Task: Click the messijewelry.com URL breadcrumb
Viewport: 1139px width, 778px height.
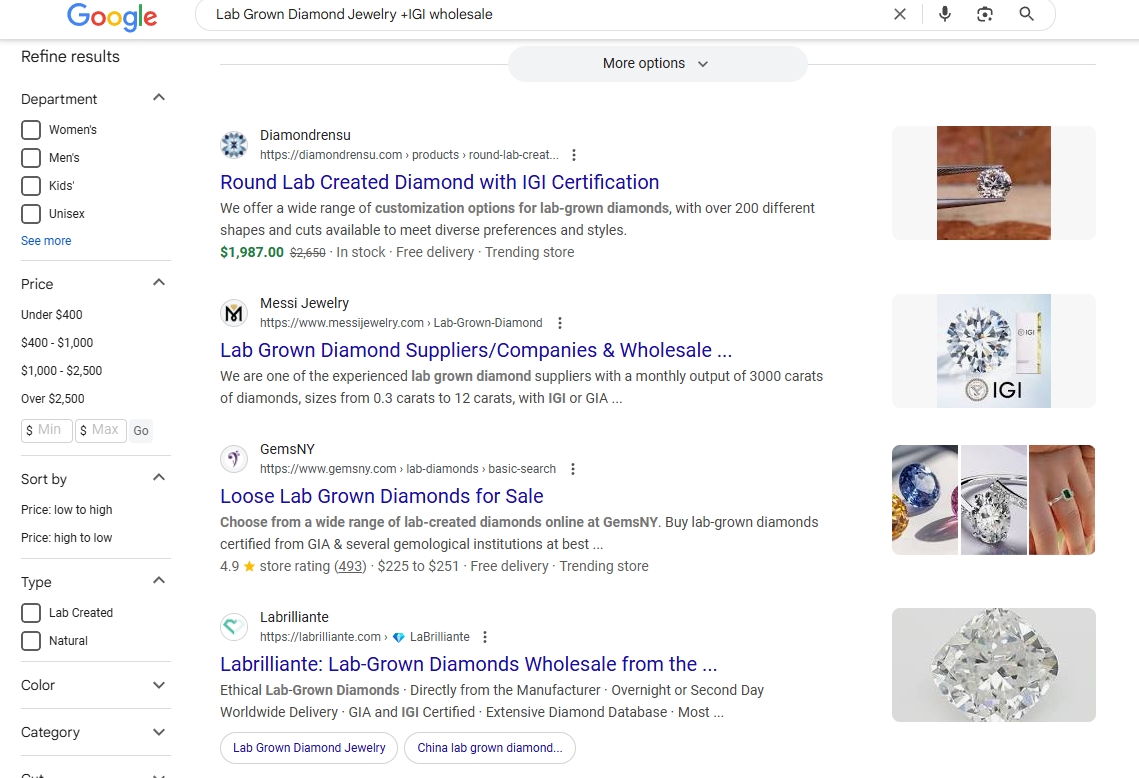Action: tap(401, 323)
